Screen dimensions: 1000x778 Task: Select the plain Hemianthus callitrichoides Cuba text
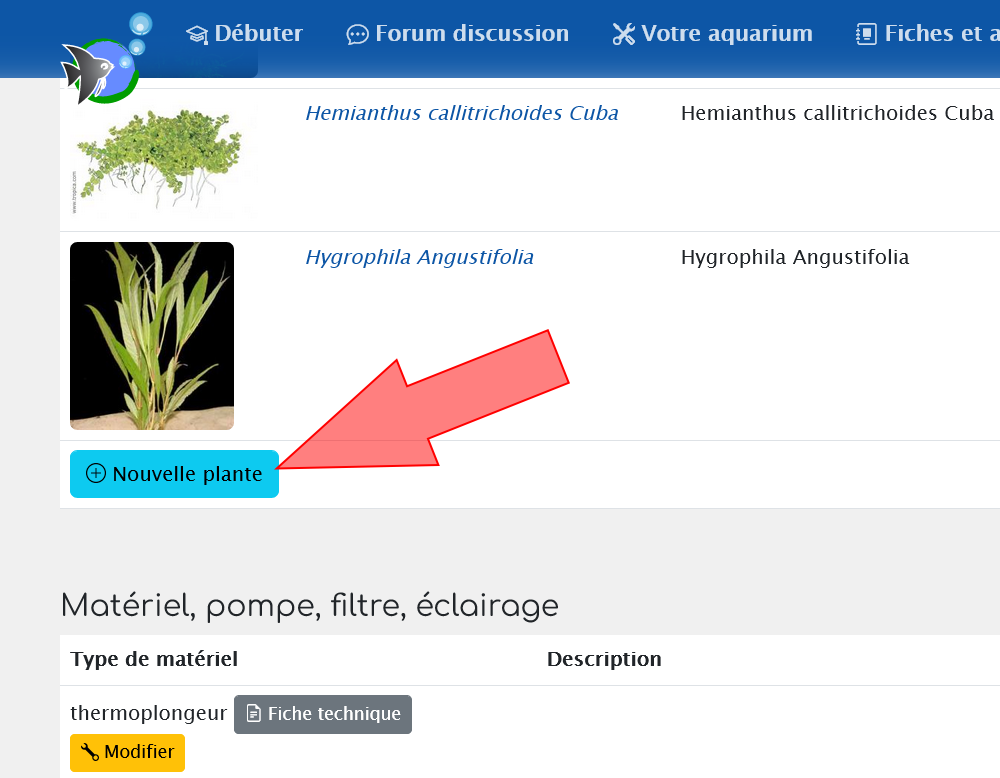click(837, 113)
